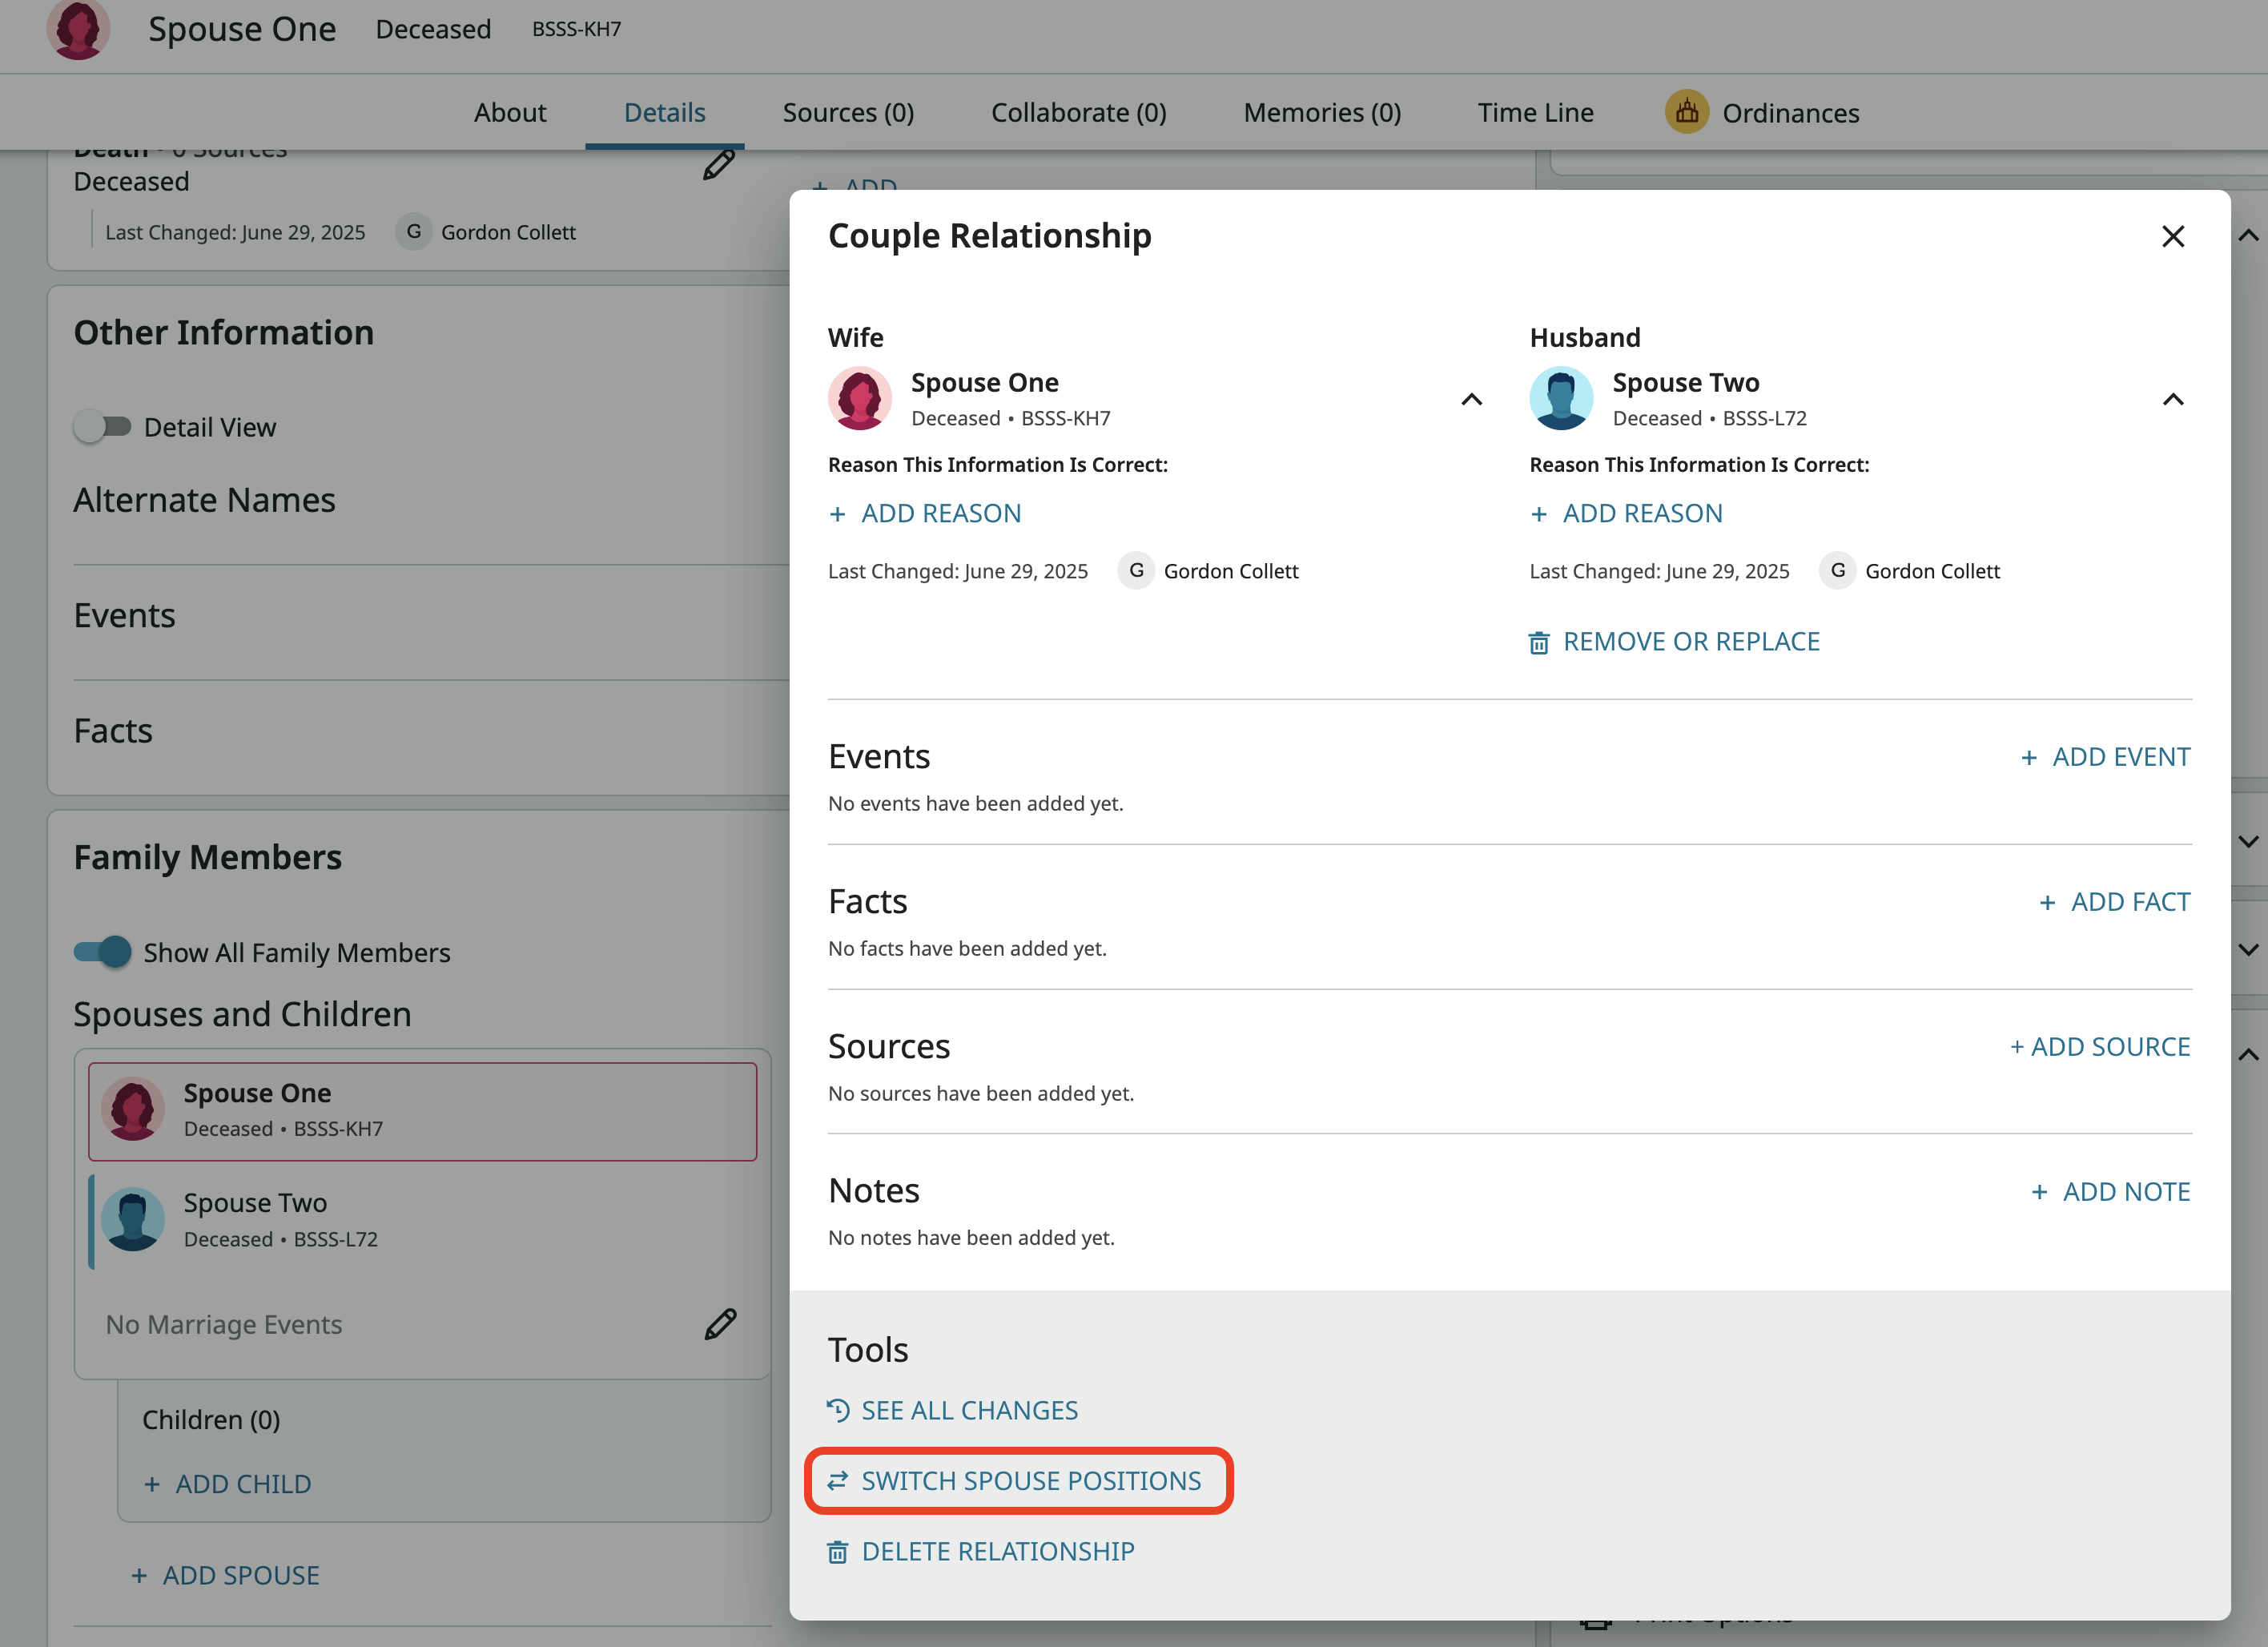The height and width of the screenshot is (1647, 2268).
Task: Click the G contributor badge under Husband
Action: coord(1837,571)
